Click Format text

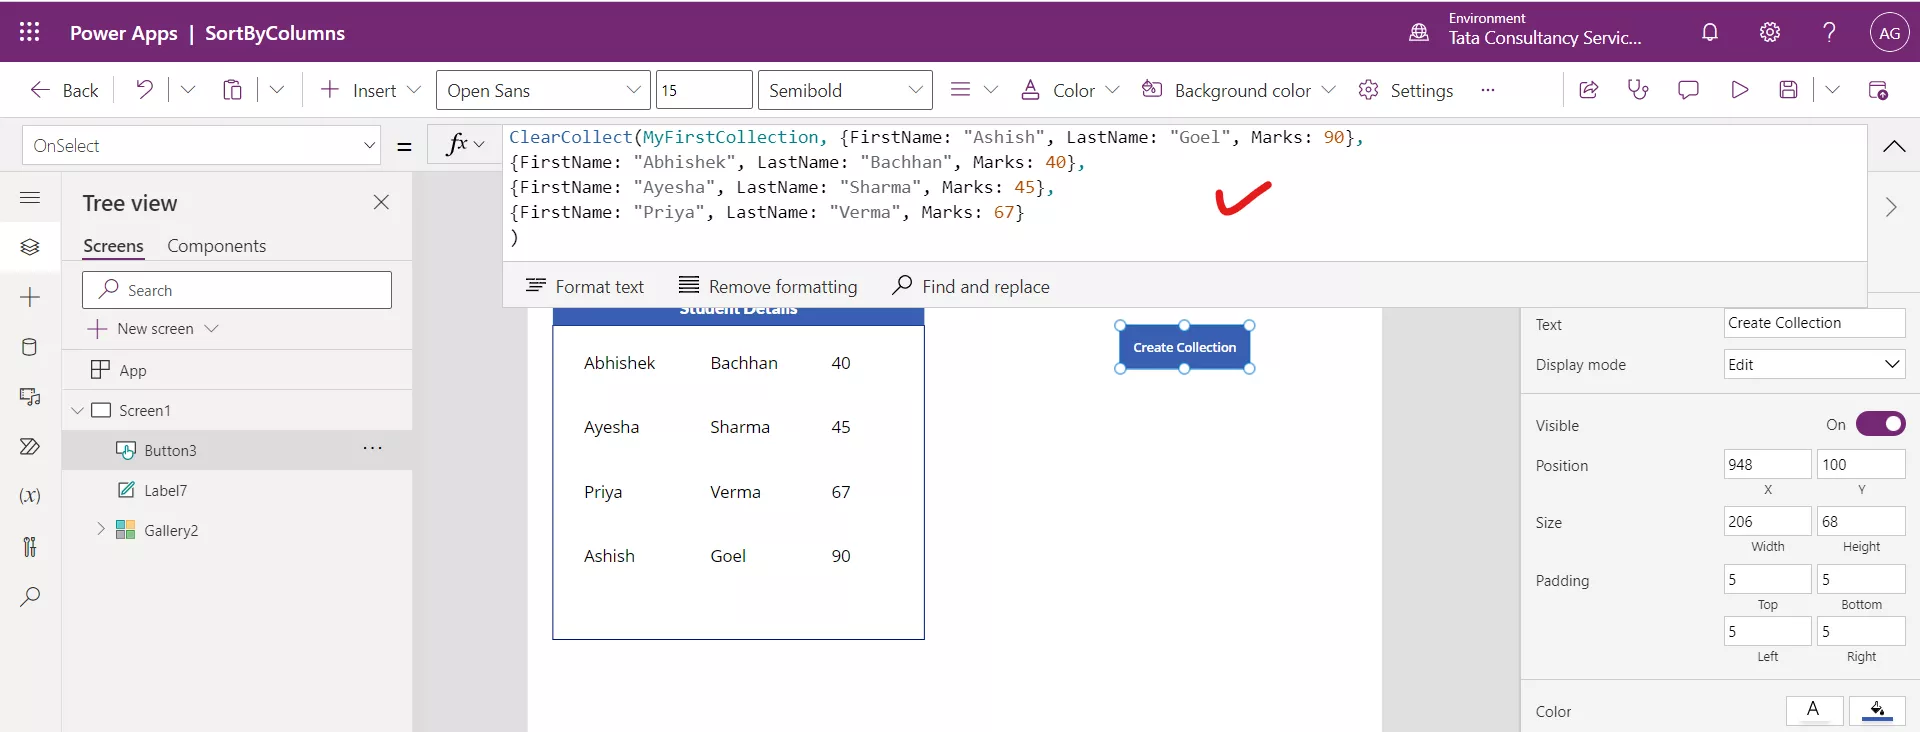pos(585,286)
